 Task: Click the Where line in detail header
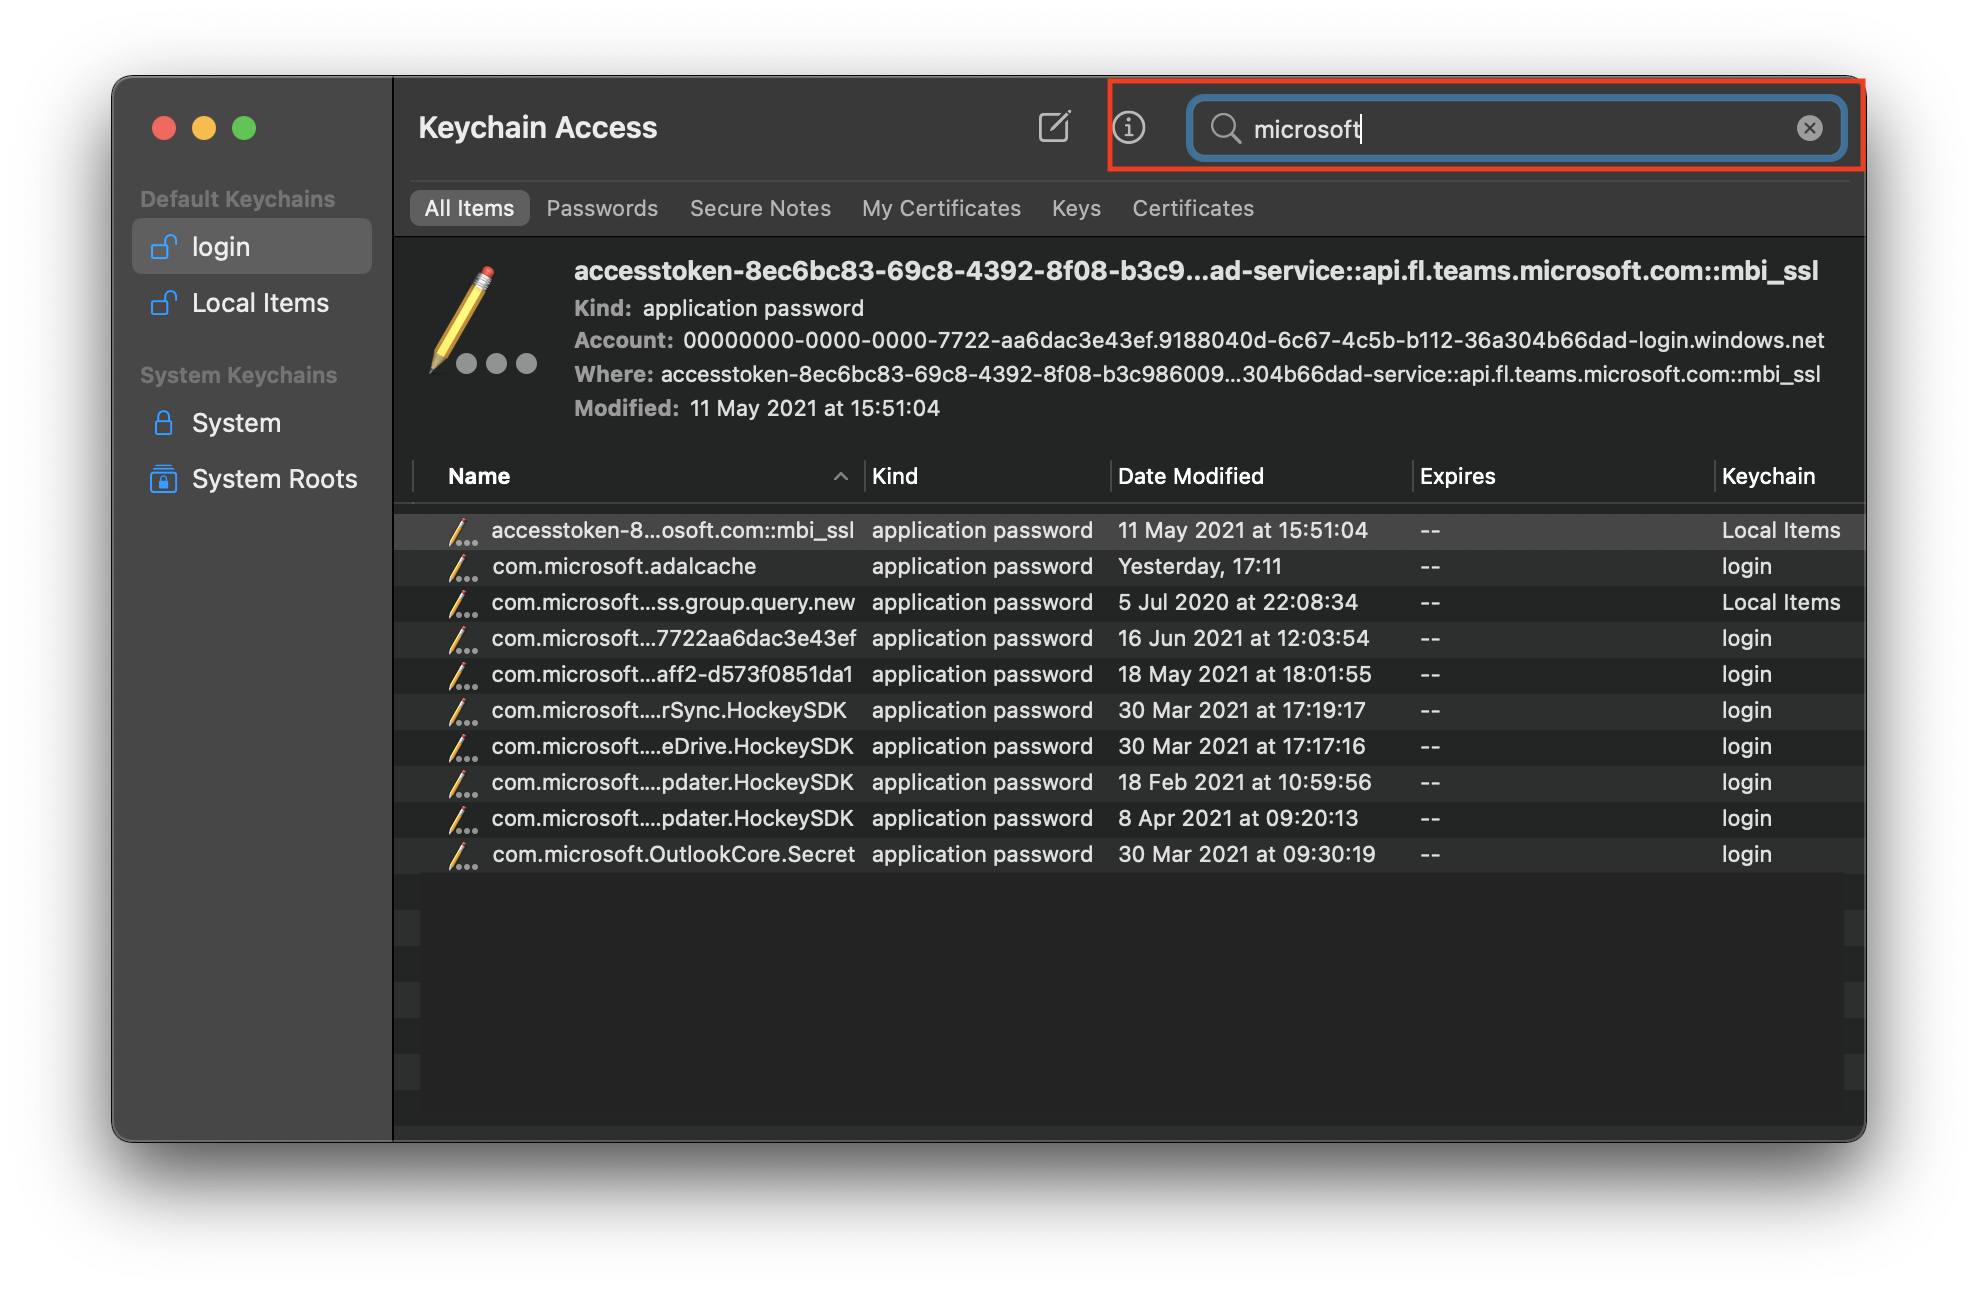pyautogui.click(x=1196, y=374)
